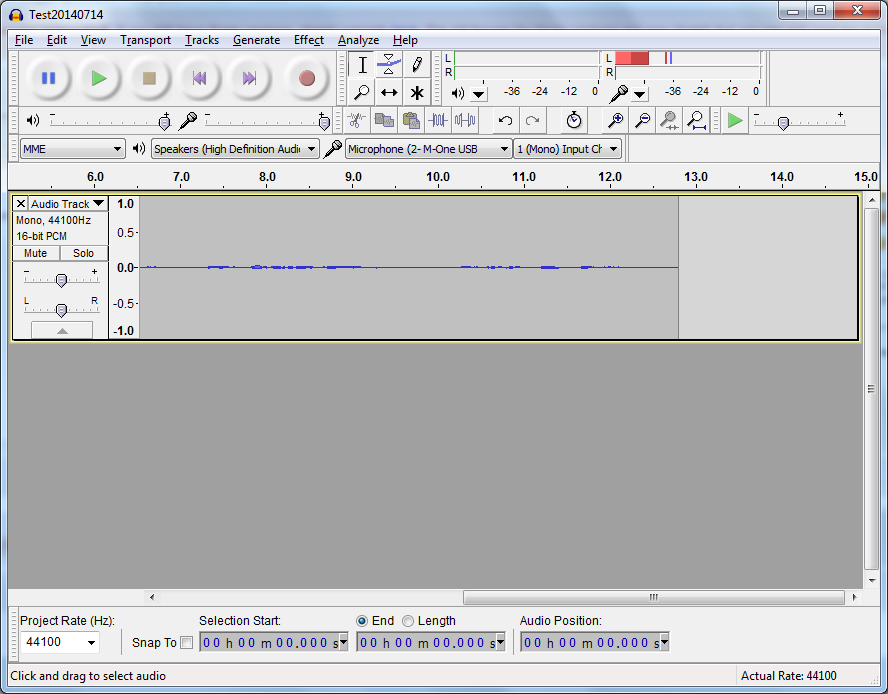The height and width of the screenshot is (694, 888).
Task: Open input meter options dropdown arrow
Action: [639, 94]
